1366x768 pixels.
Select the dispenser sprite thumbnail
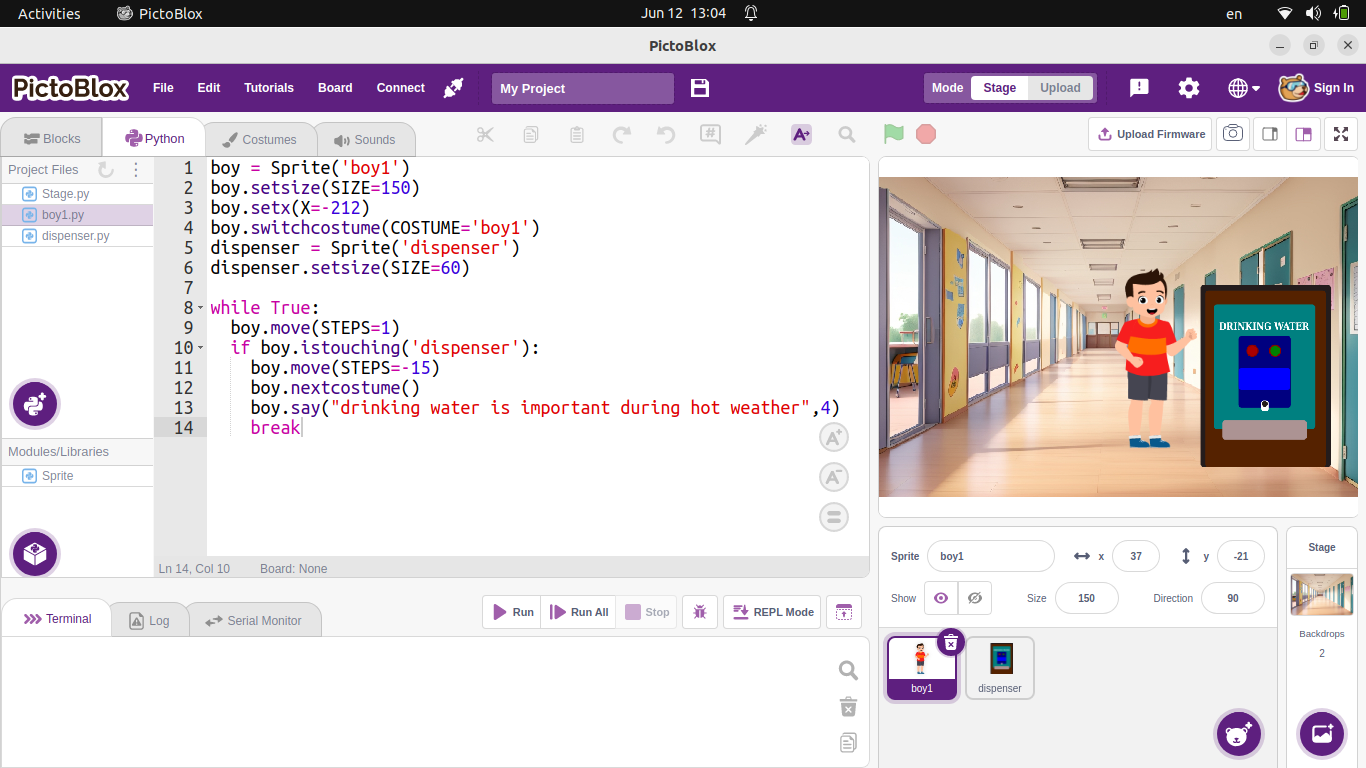(x=1000, y=667)
